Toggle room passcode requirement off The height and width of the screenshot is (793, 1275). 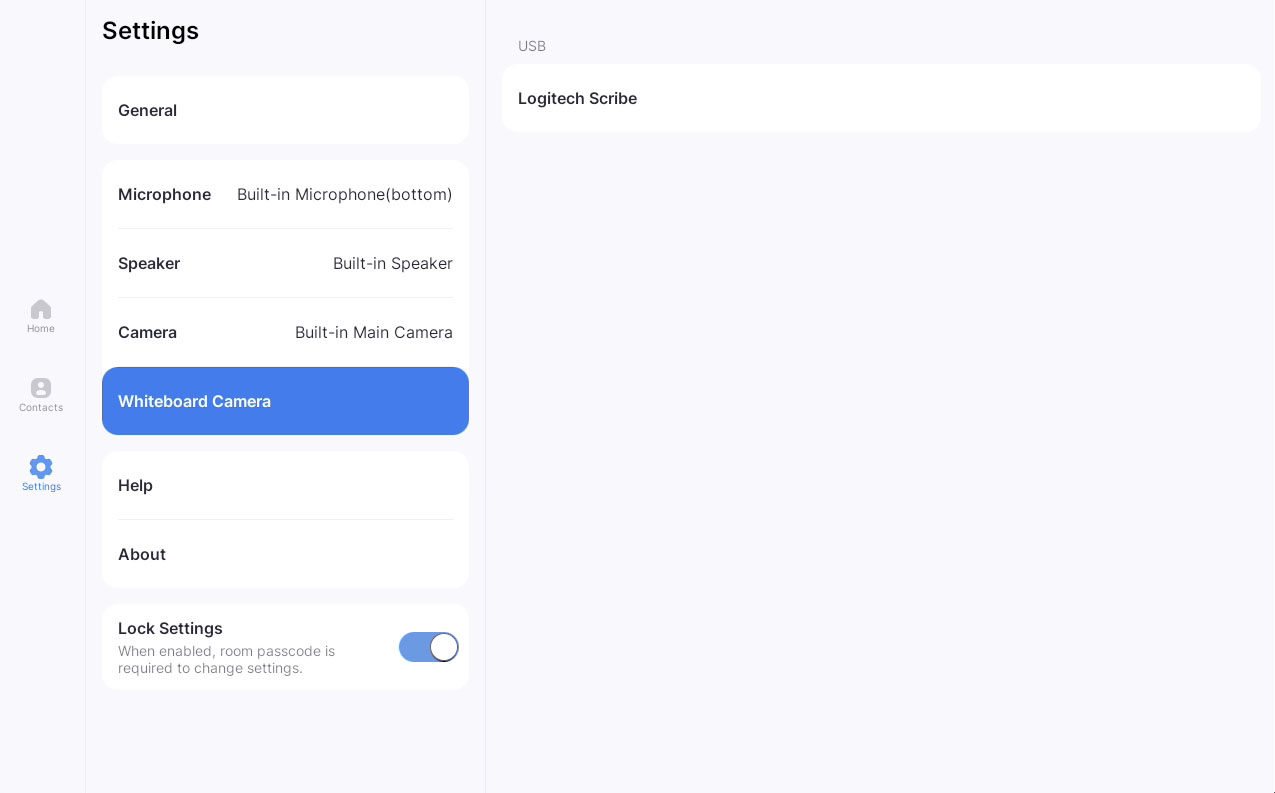(x=428, y=647)
